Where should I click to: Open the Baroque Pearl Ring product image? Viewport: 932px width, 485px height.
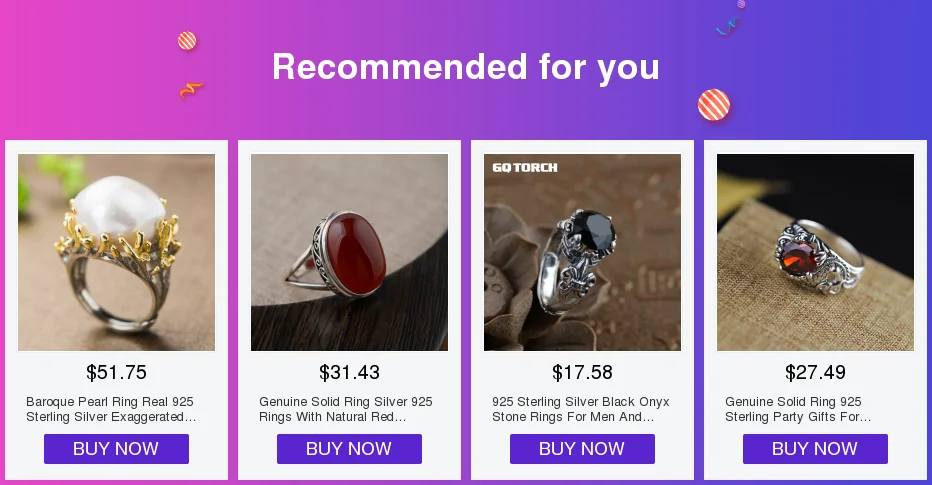coord(116,253)
